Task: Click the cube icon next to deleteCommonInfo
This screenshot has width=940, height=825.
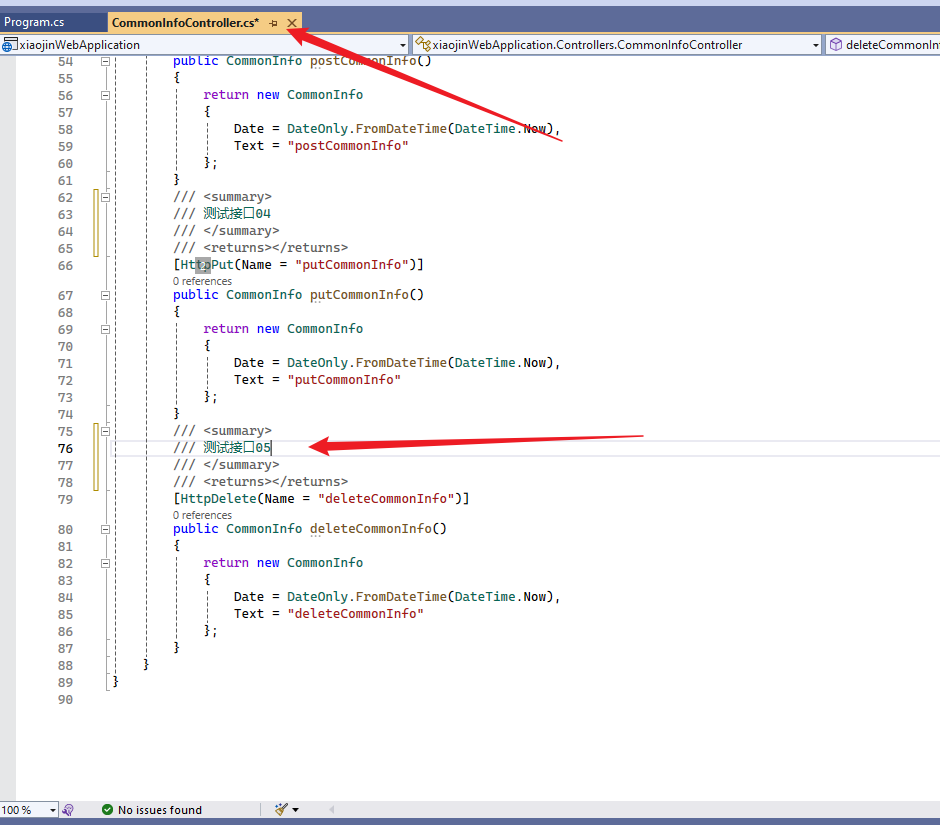Action: tap(836, 44)
